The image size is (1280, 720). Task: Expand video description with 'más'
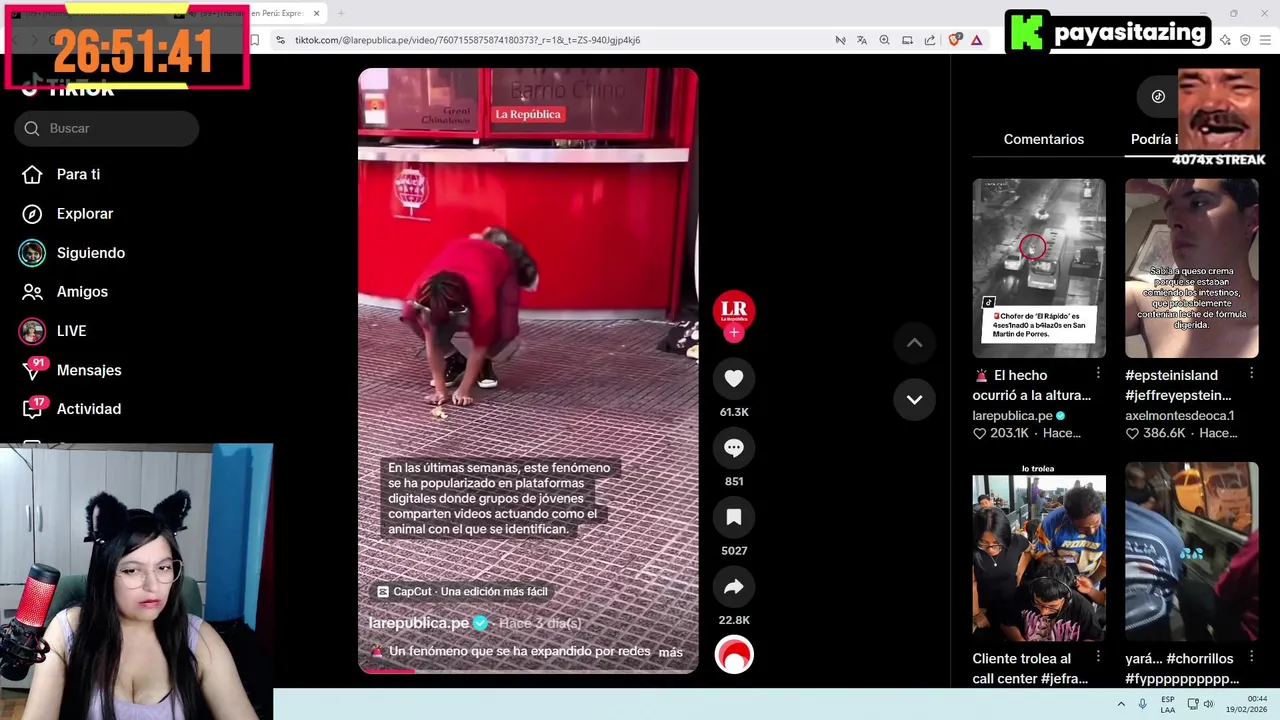pyautogui.click(x=670, y=652)
